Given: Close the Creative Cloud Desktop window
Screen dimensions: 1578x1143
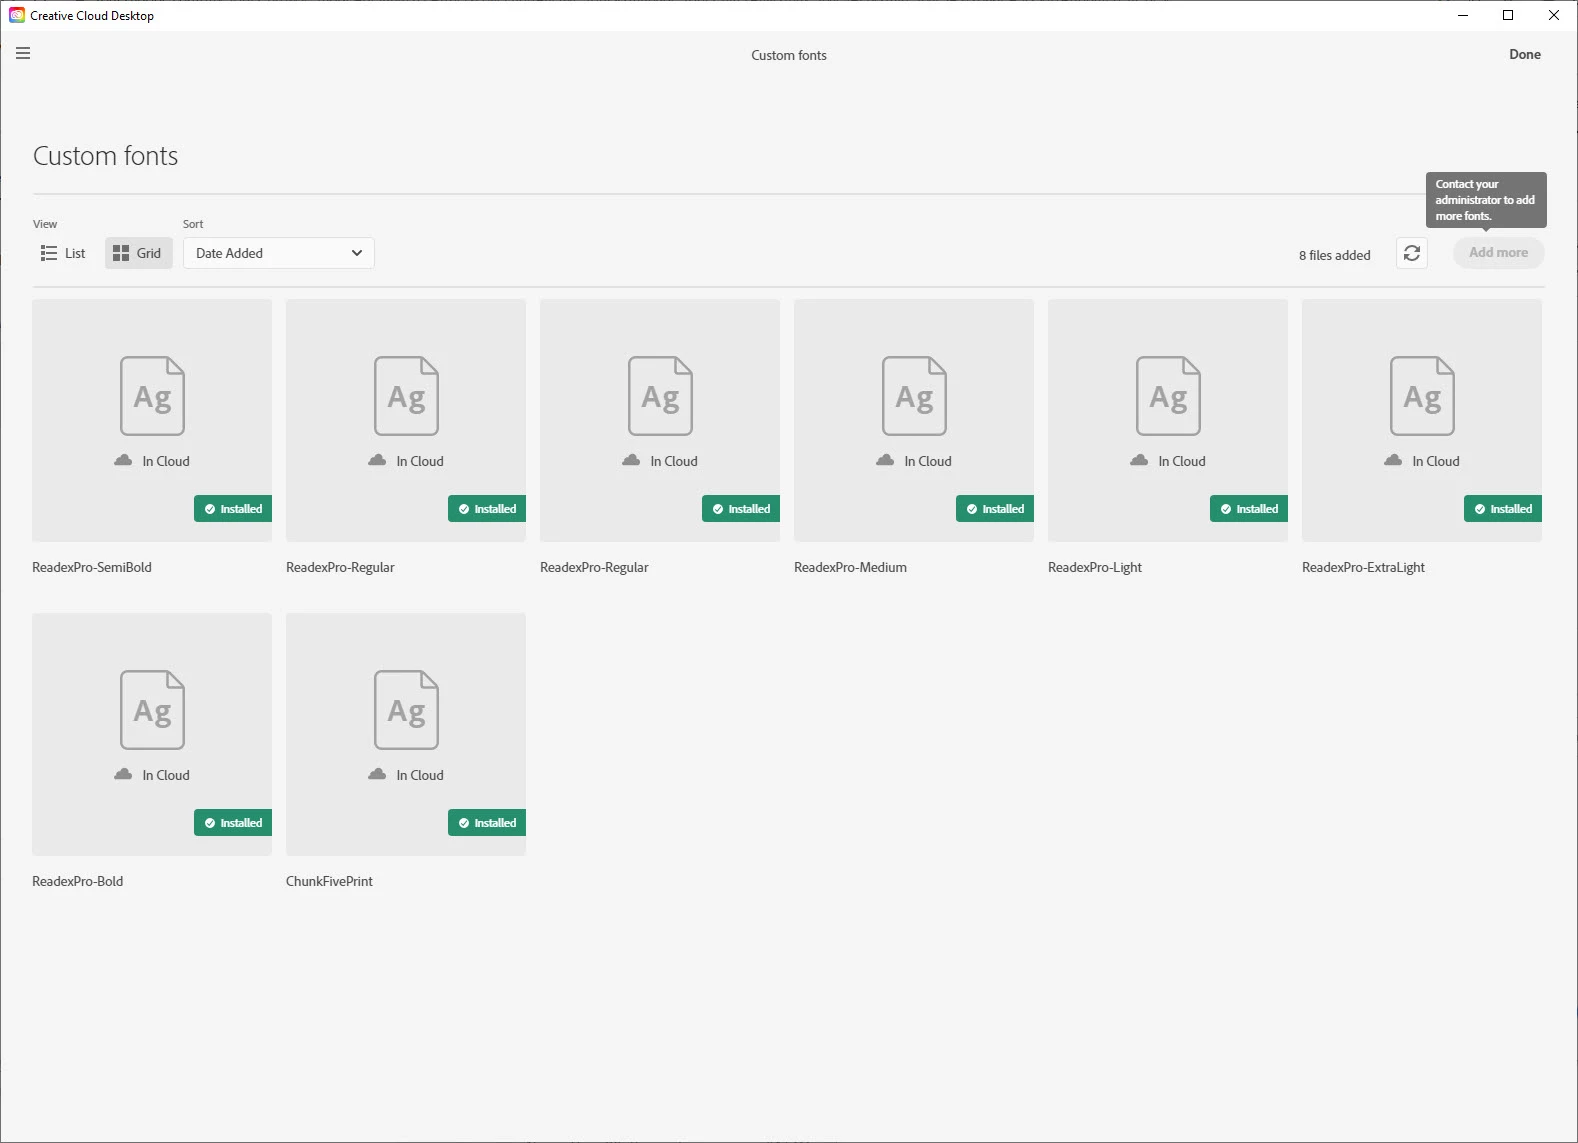Looking at the screenshot, I should click(1554, 15).
